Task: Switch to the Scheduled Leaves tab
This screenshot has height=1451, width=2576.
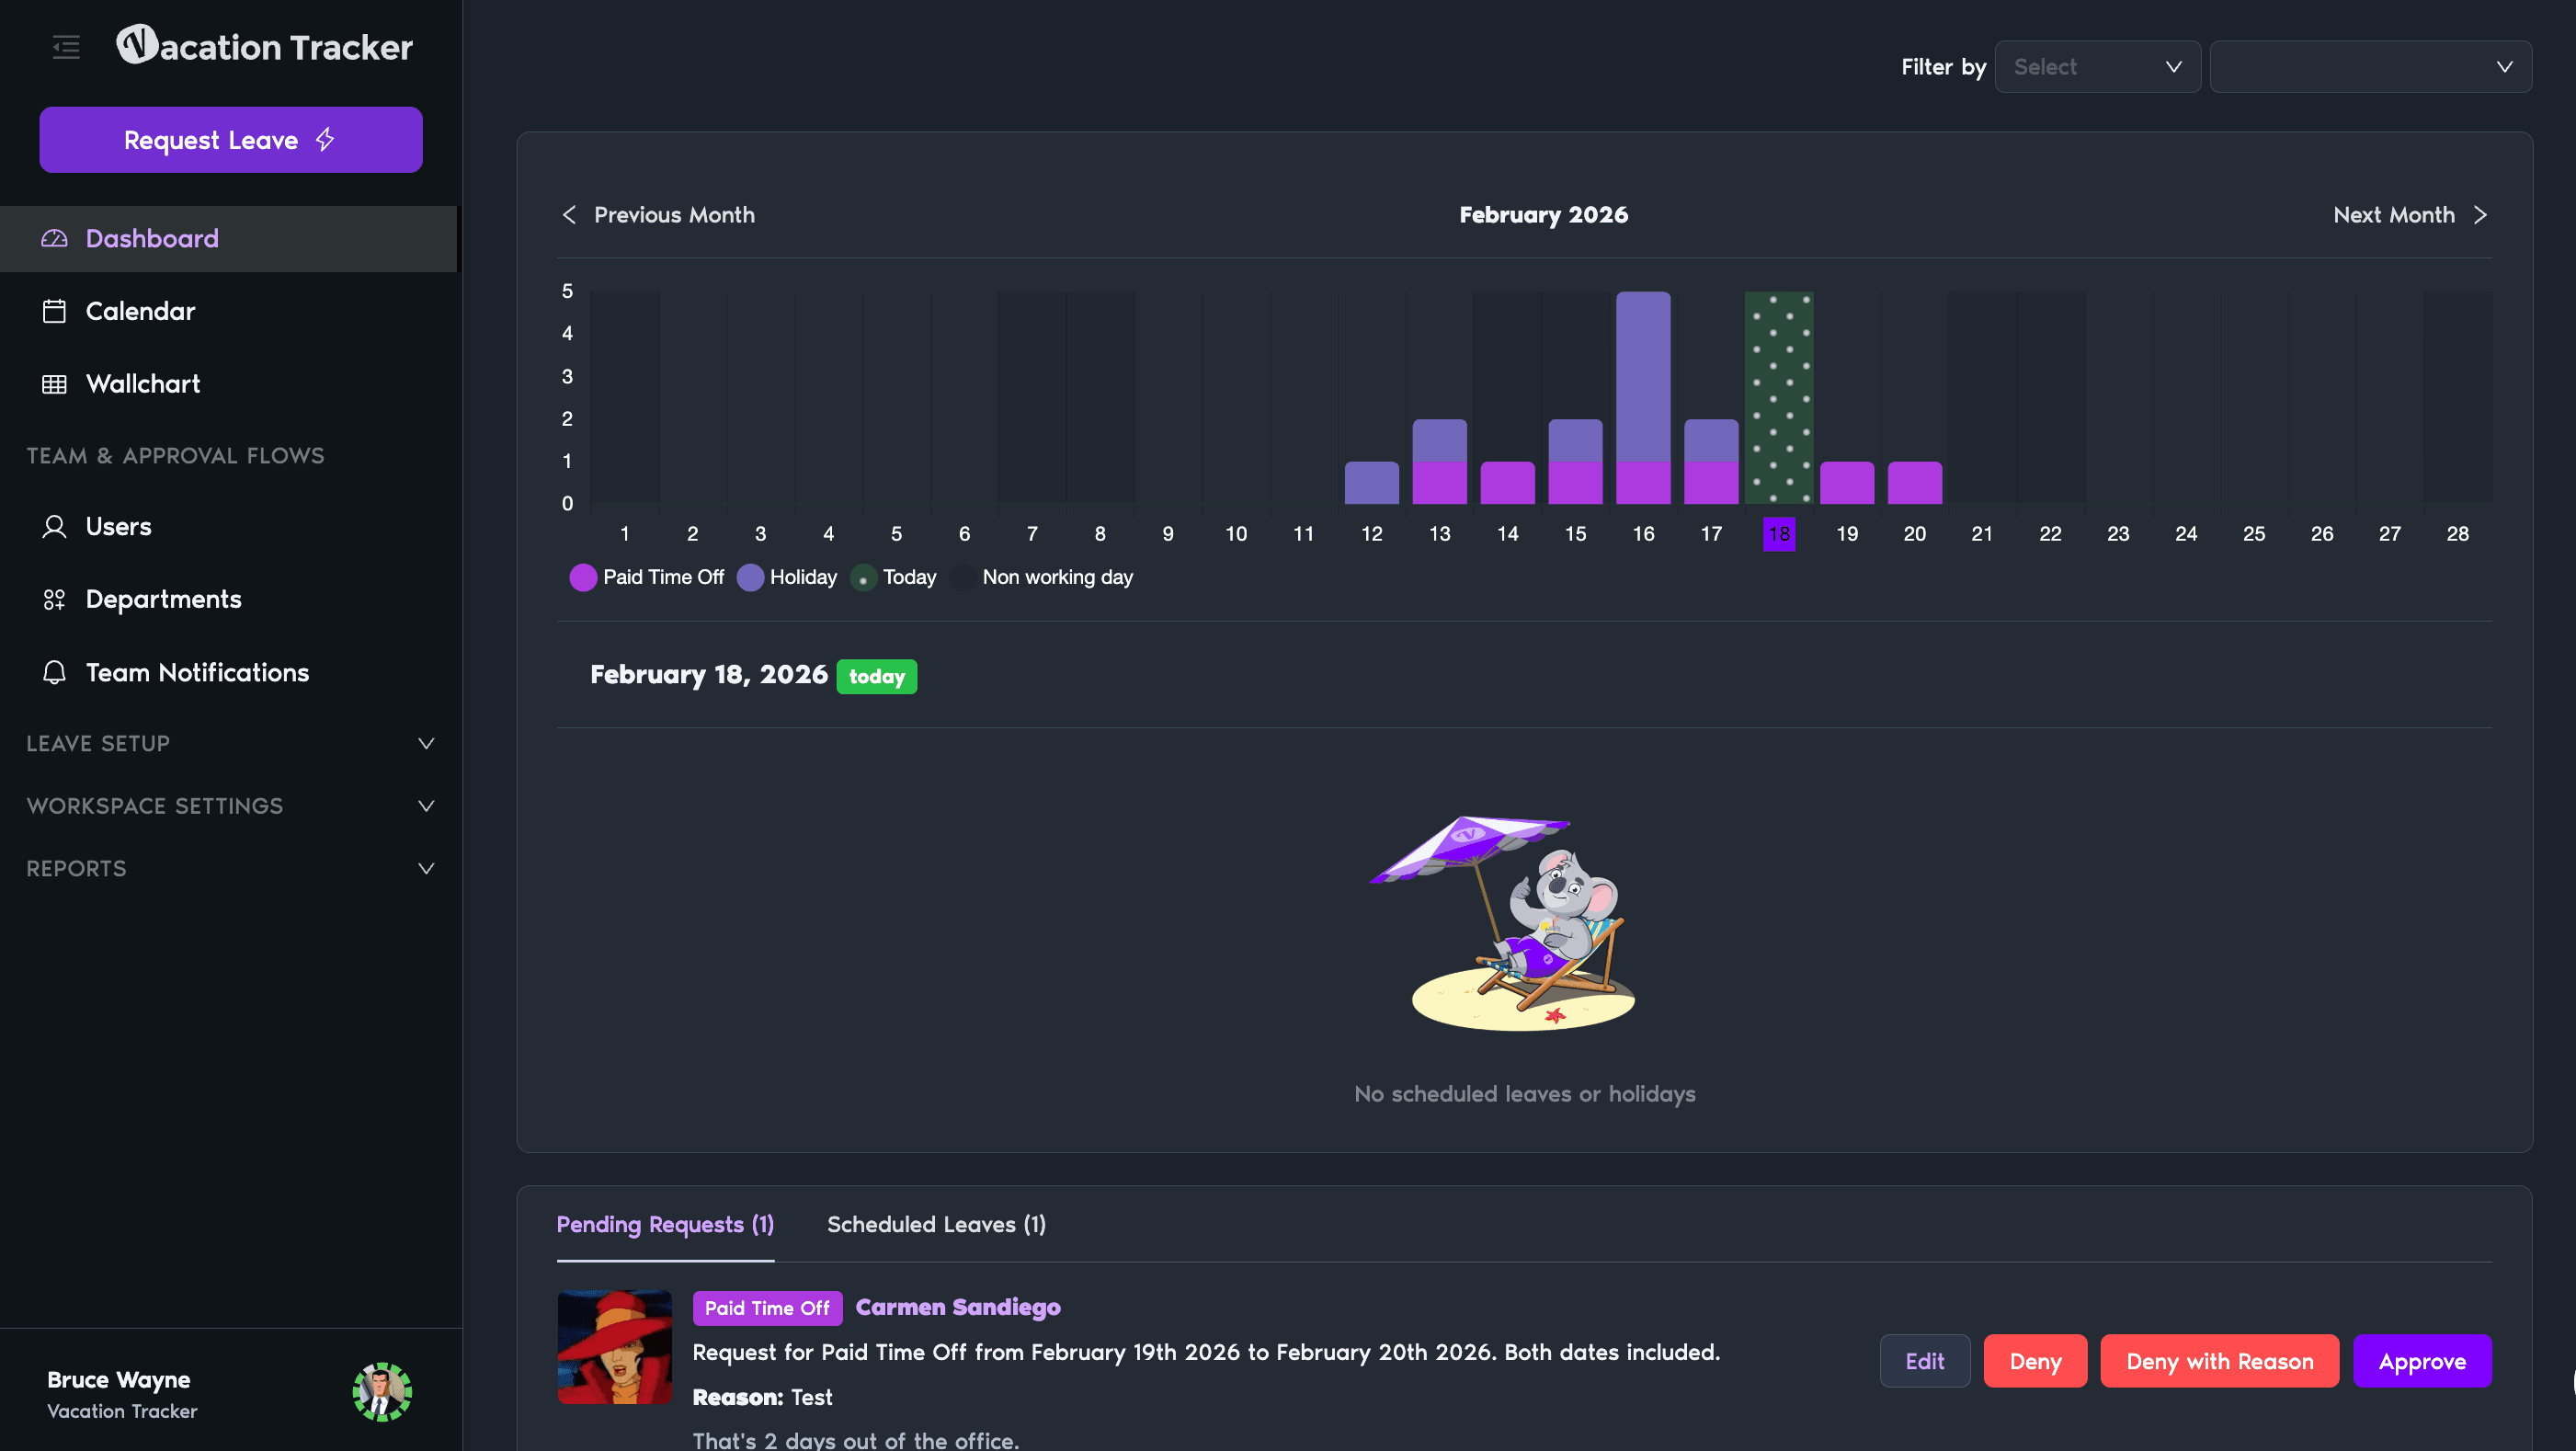Action: pos(935,1224)
